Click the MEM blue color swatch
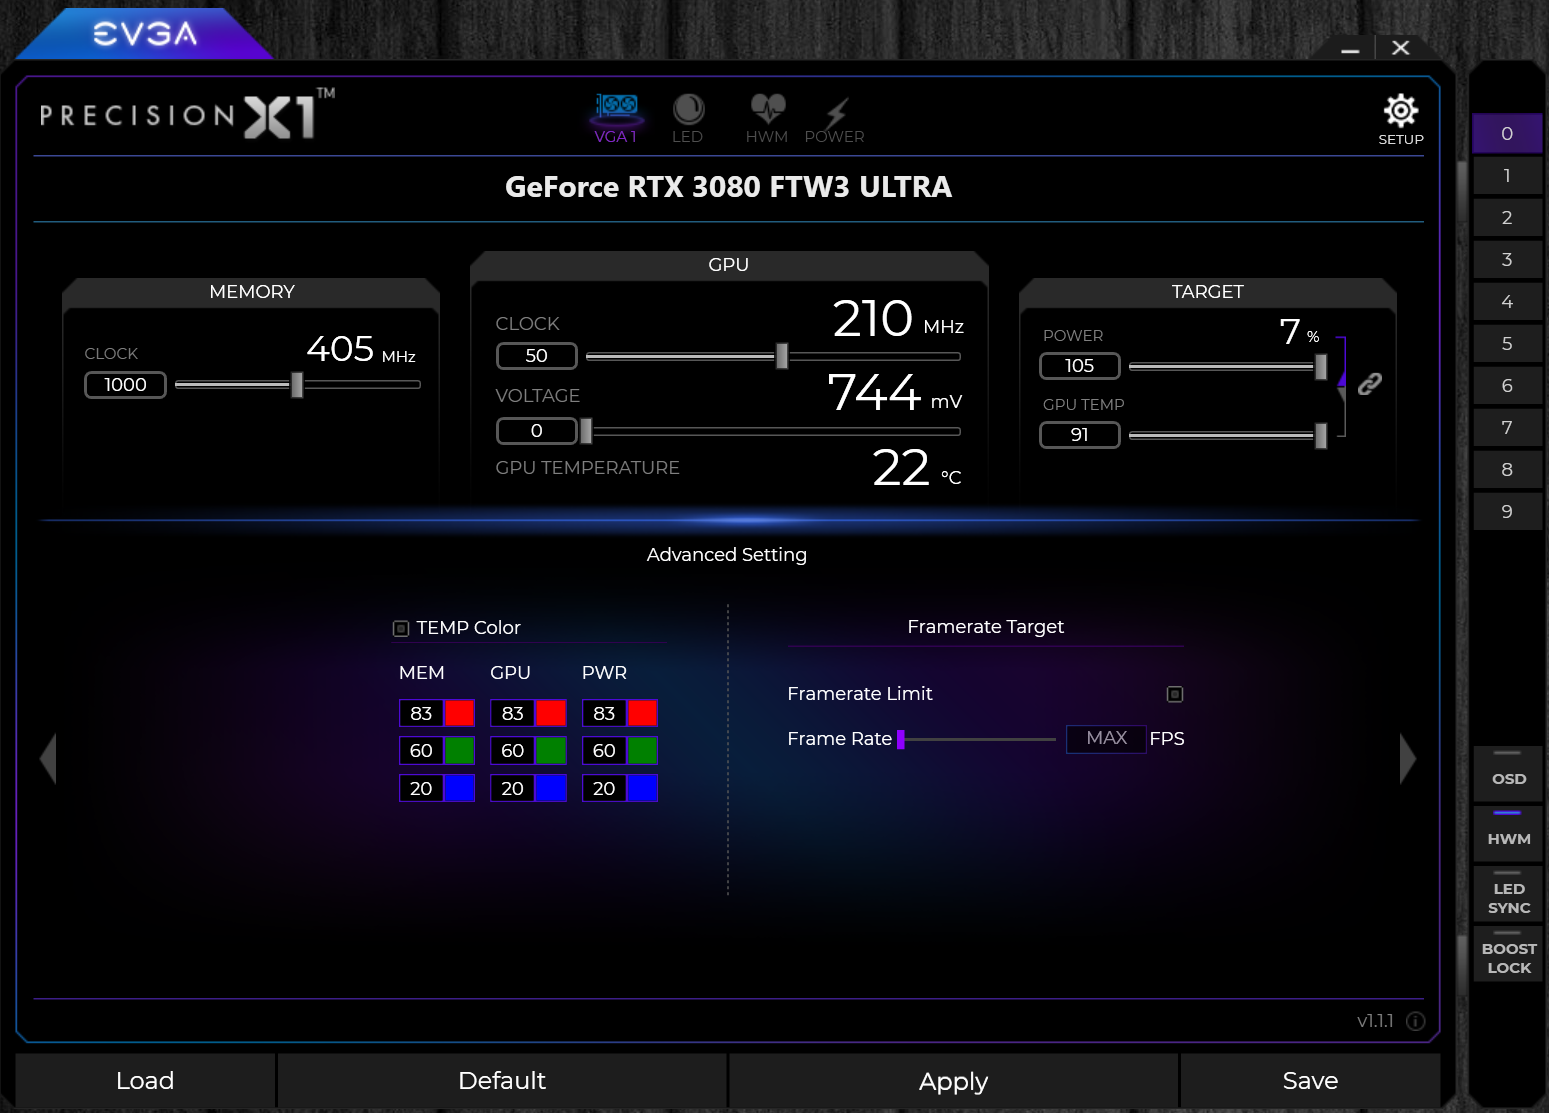This screenshot has width=1549, height=1113. 460,788
